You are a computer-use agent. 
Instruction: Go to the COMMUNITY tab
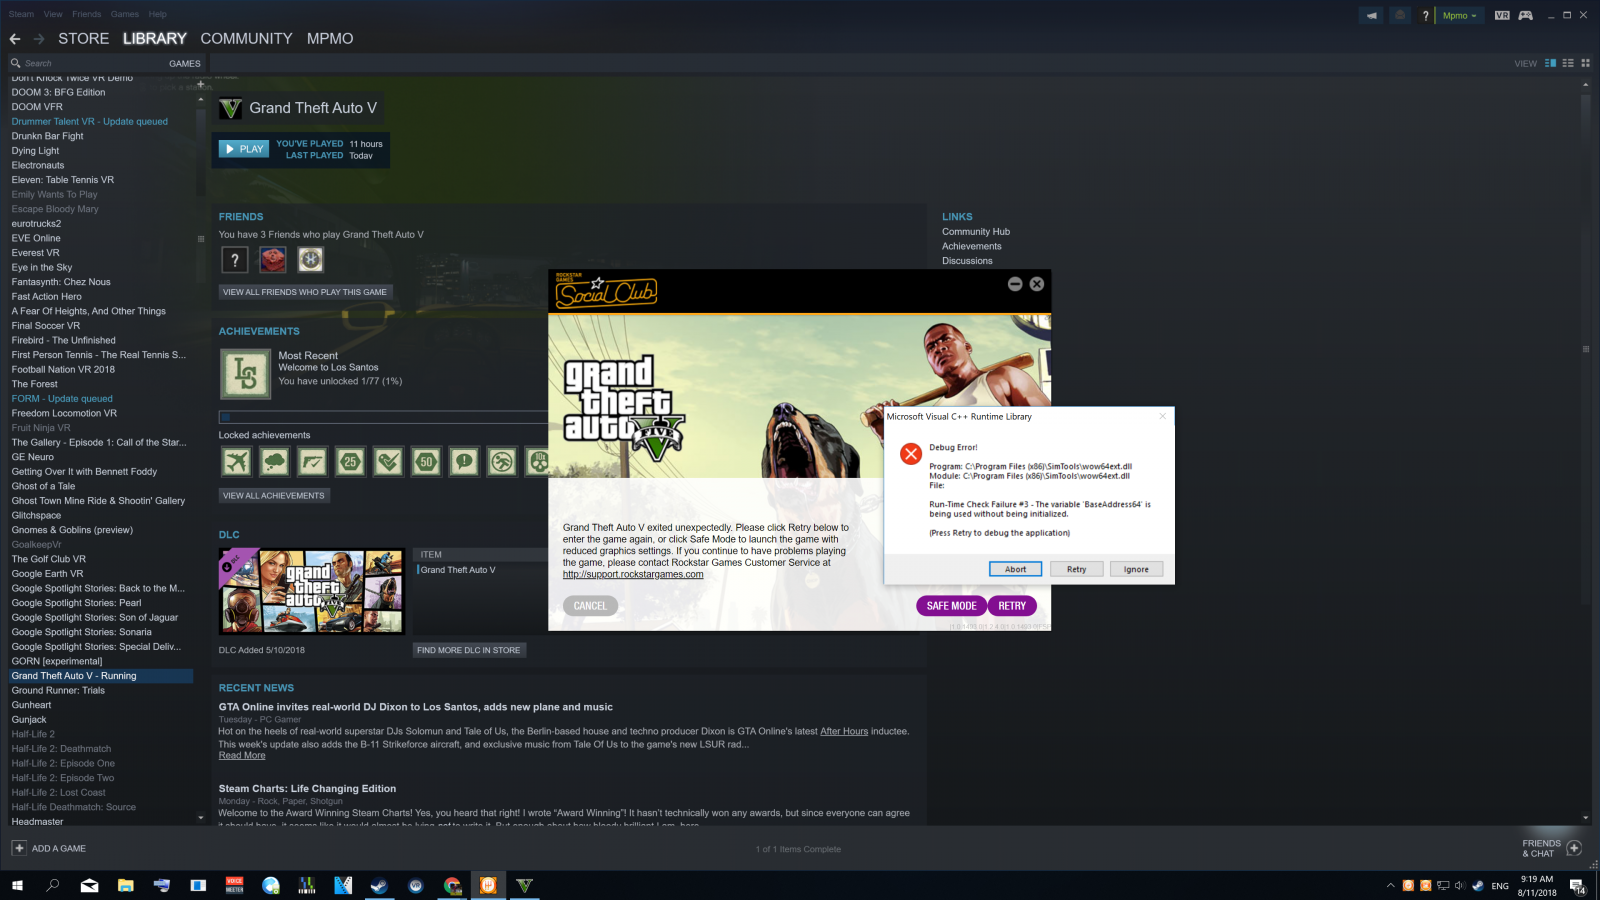point(246,39)
